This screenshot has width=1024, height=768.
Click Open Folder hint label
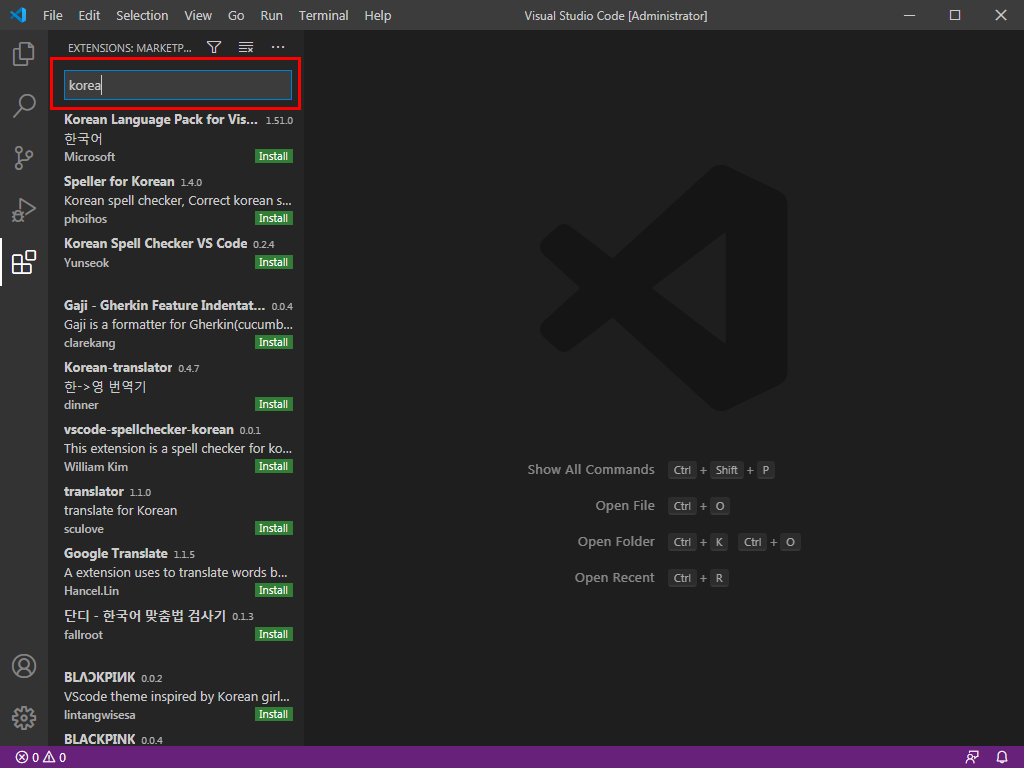click(x=616, y=542)
